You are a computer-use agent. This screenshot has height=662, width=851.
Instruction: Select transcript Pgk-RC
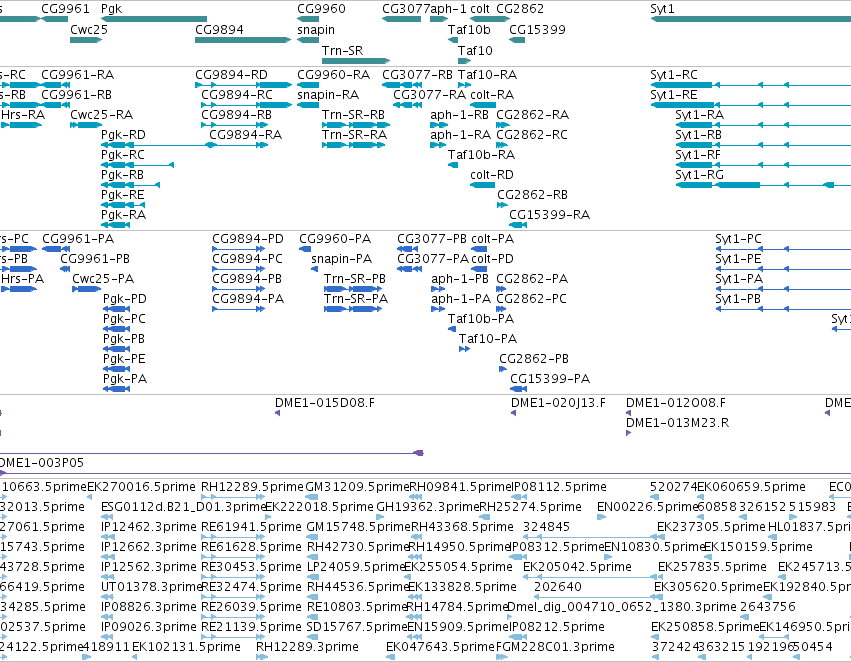tap(123, 155)
